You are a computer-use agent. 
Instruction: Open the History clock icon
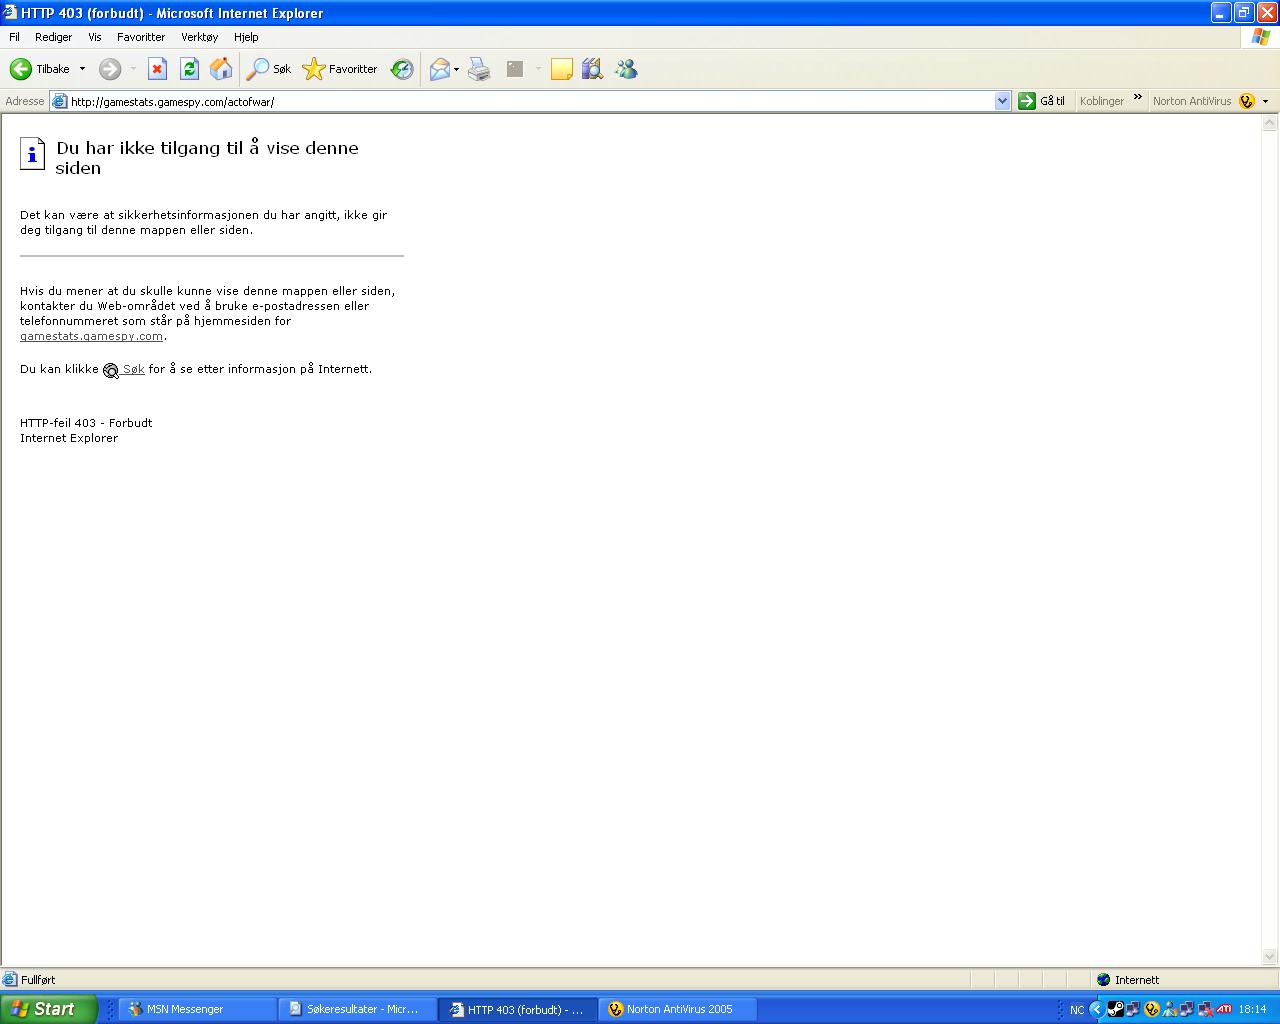[402, 69]
